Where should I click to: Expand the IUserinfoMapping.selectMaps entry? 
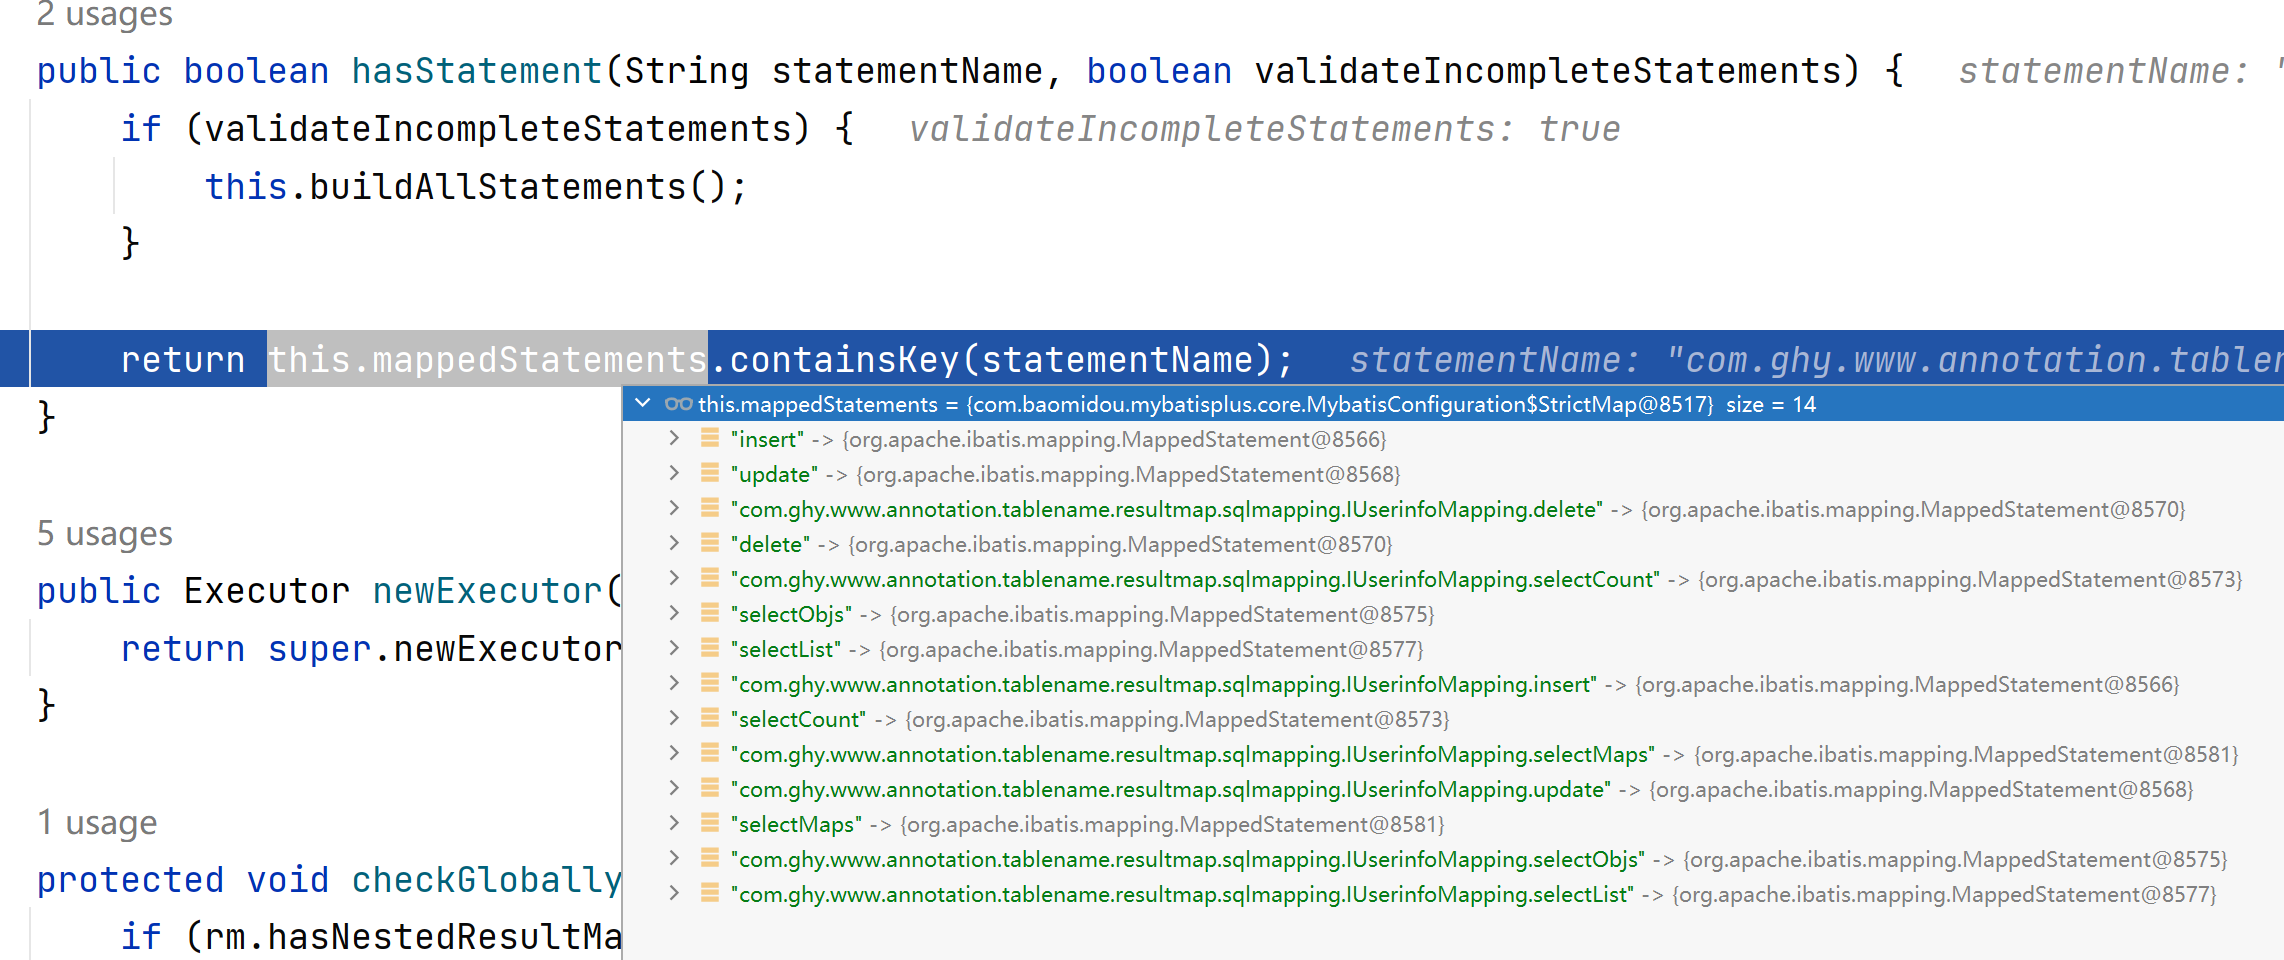click(674, 754)
